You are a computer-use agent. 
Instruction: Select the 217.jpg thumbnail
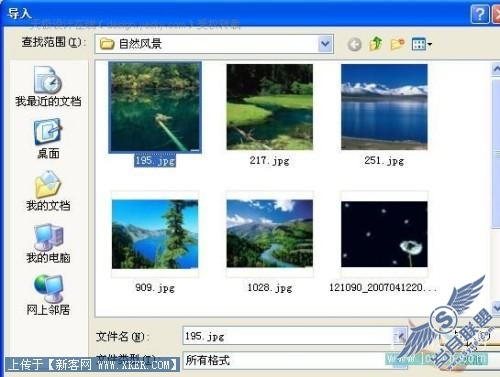[x=269, y=107]
